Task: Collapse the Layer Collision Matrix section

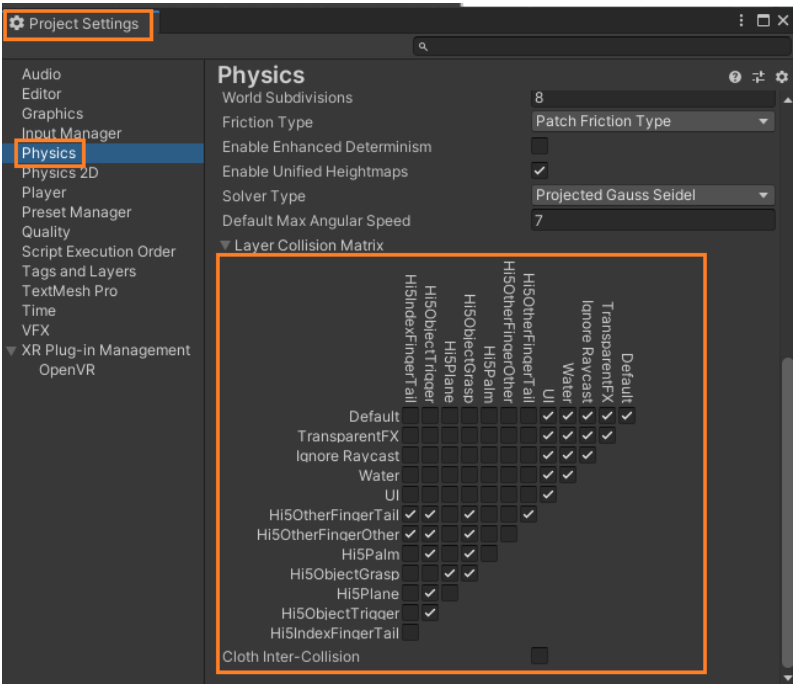Action: pyautogui.click(x=226, y=245)
